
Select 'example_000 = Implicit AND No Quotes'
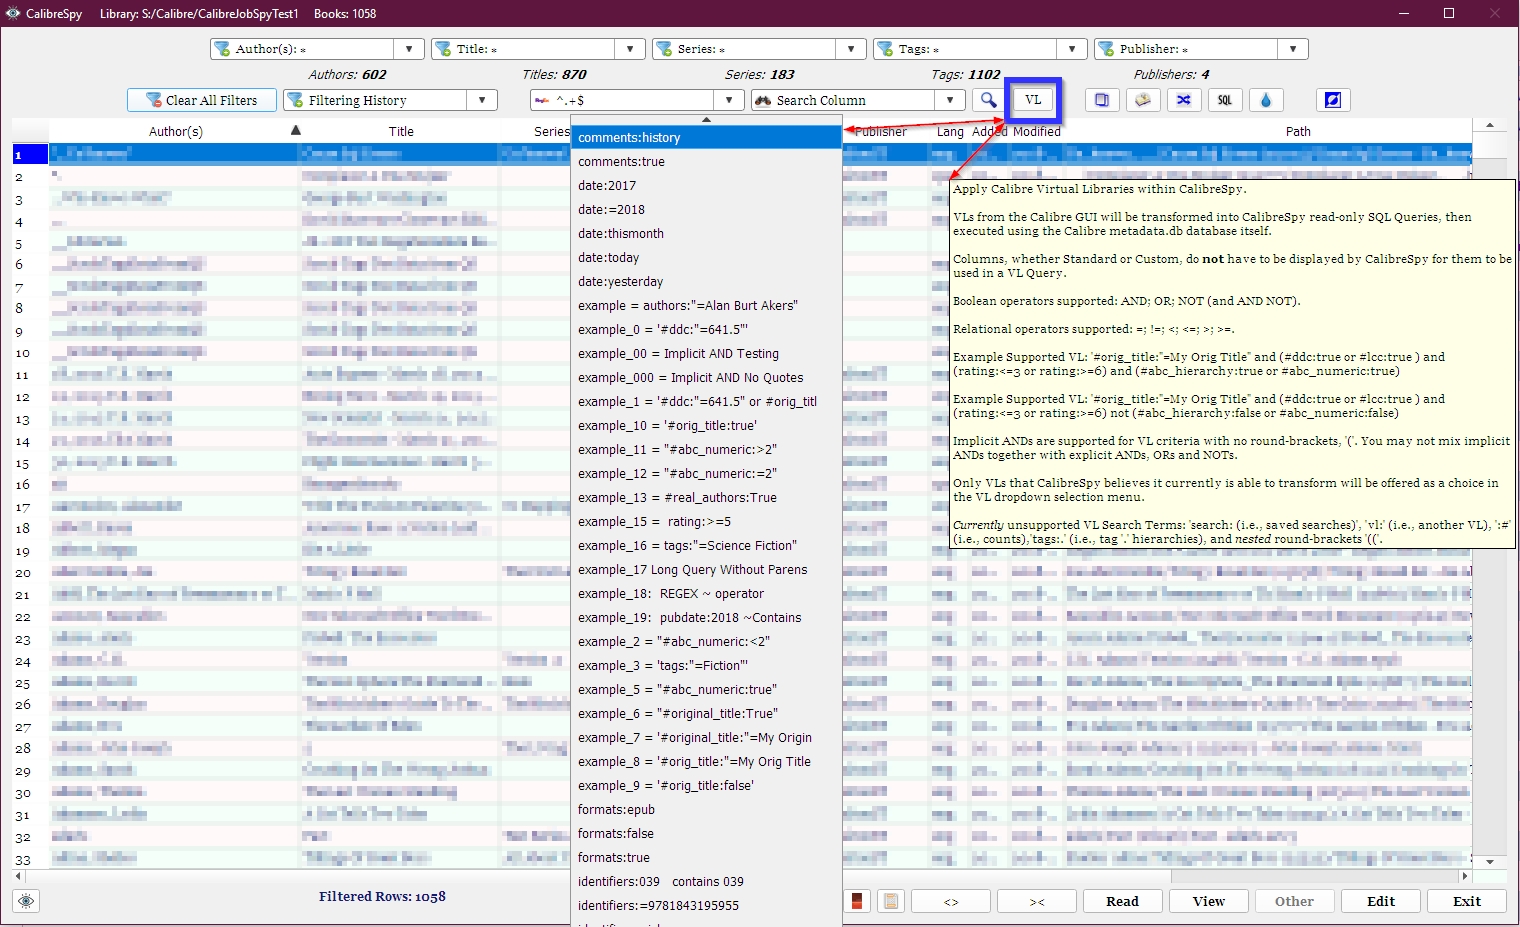click(x=706, y=377)
